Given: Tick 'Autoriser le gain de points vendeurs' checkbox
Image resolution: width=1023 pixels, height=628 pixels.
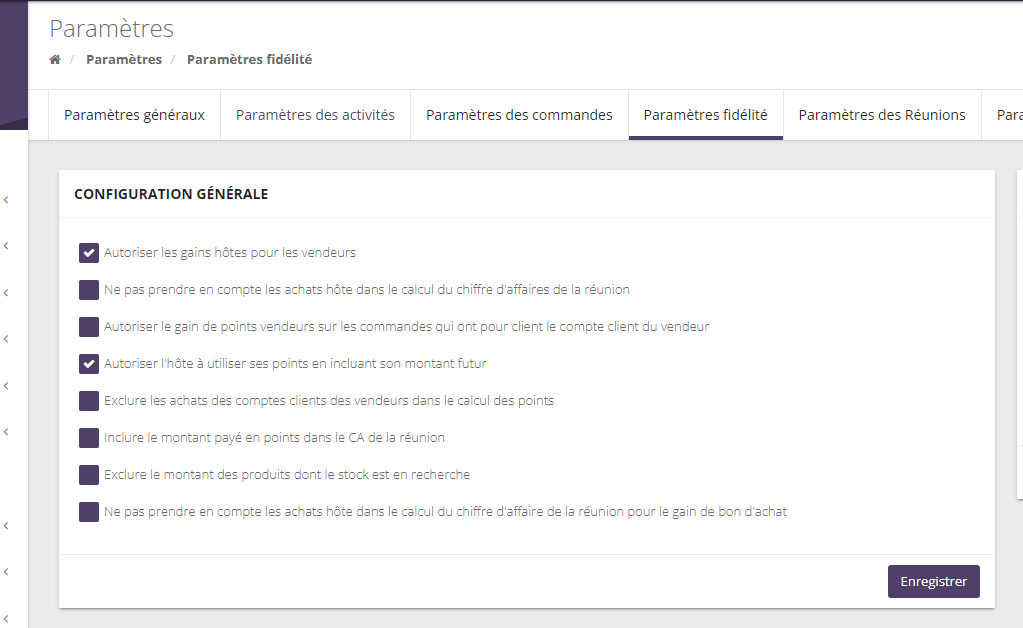Looking at the screenshot, I should tap(89, 327).
